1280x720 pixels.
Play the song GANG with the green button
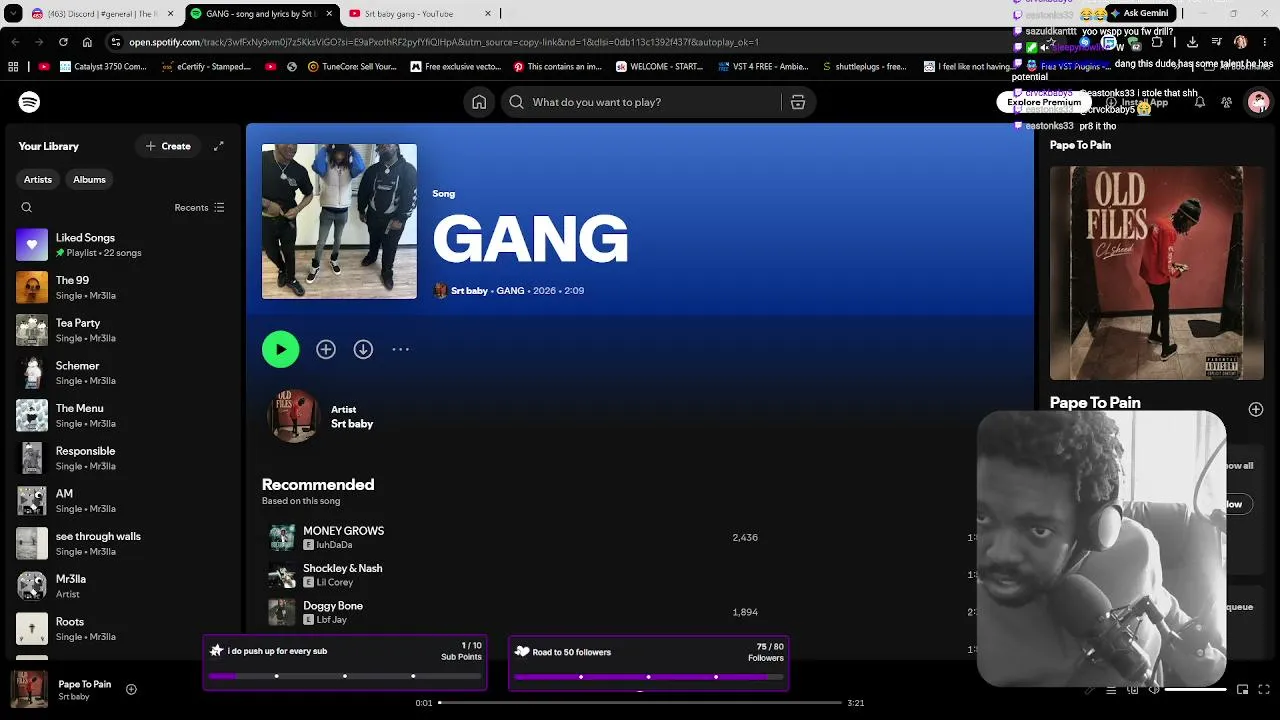(x=280, y=349)
